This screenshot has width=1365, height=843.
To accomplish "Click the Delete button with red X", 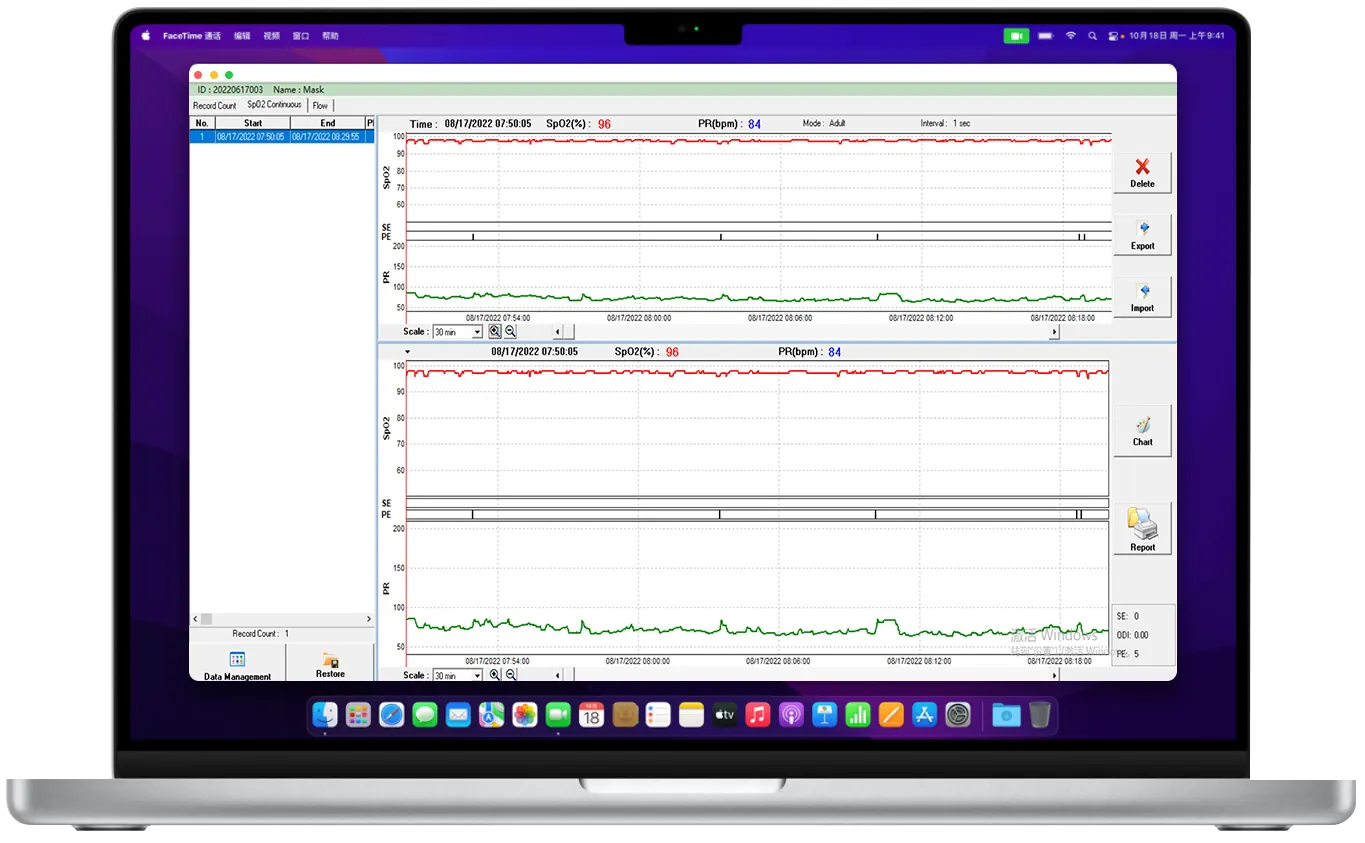I will coord(1142,173).
